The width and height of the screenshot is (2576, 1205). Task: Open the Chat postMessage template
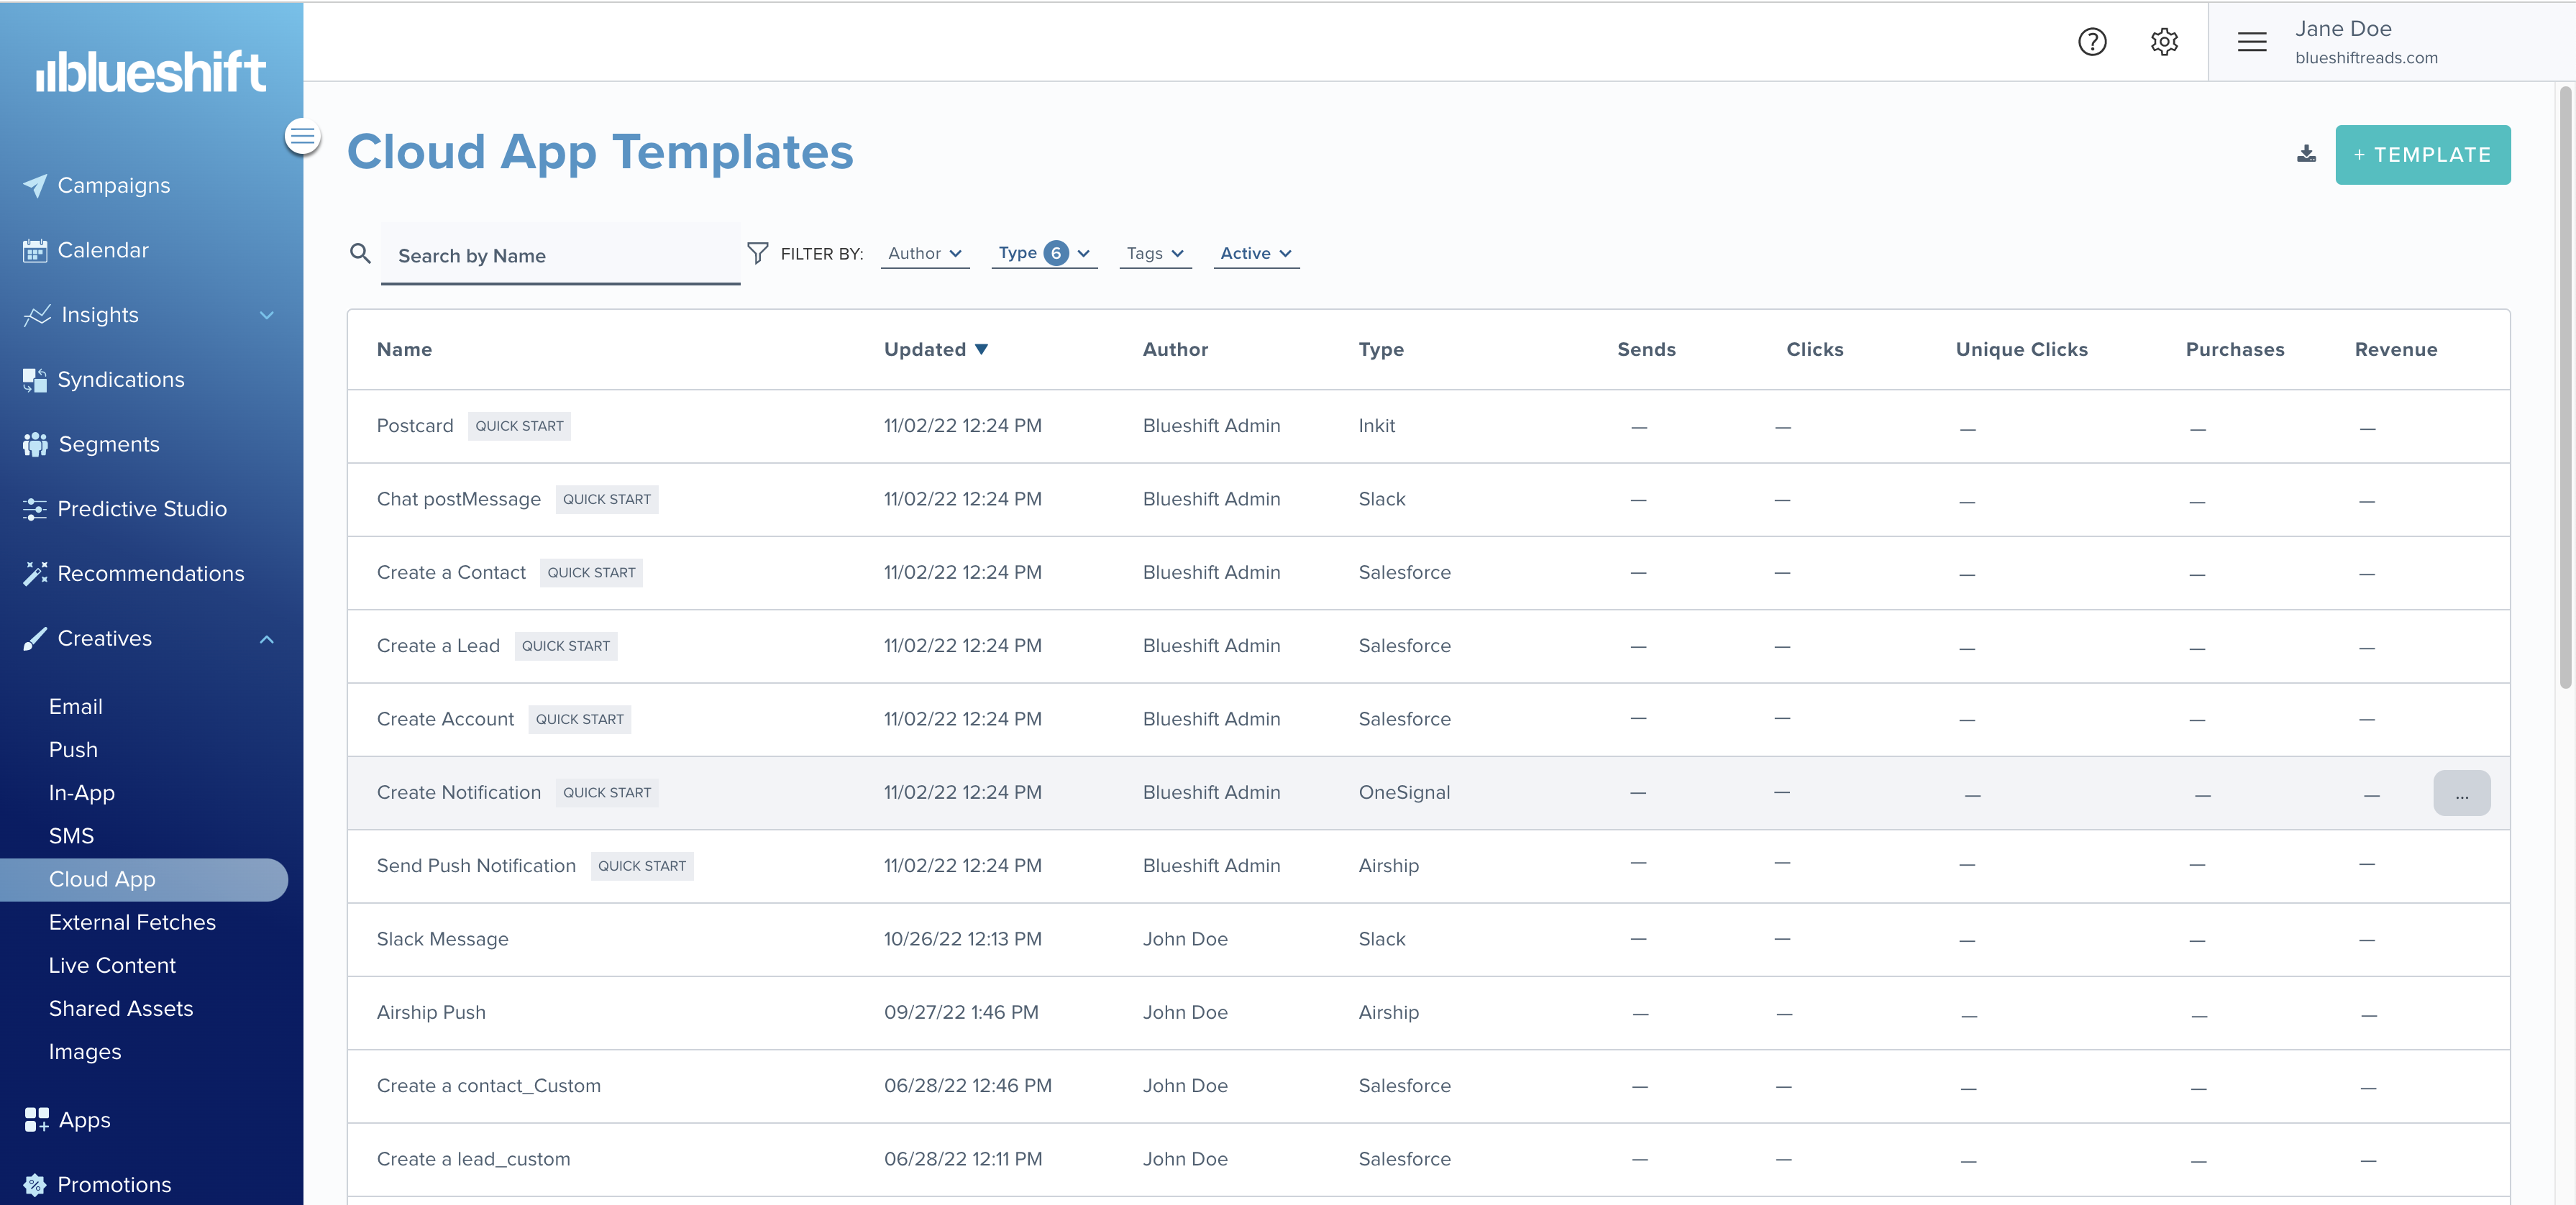[x=458, y=499]
